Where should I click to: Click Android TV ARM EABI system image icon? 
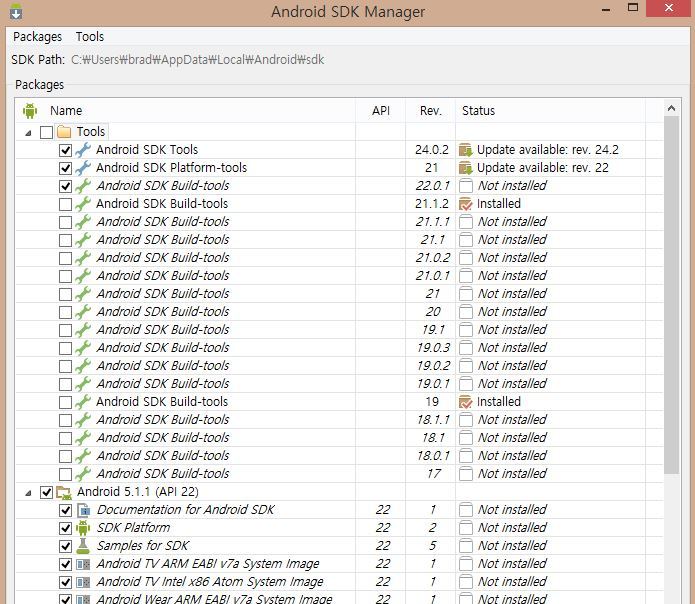click(x=83, y=564)
